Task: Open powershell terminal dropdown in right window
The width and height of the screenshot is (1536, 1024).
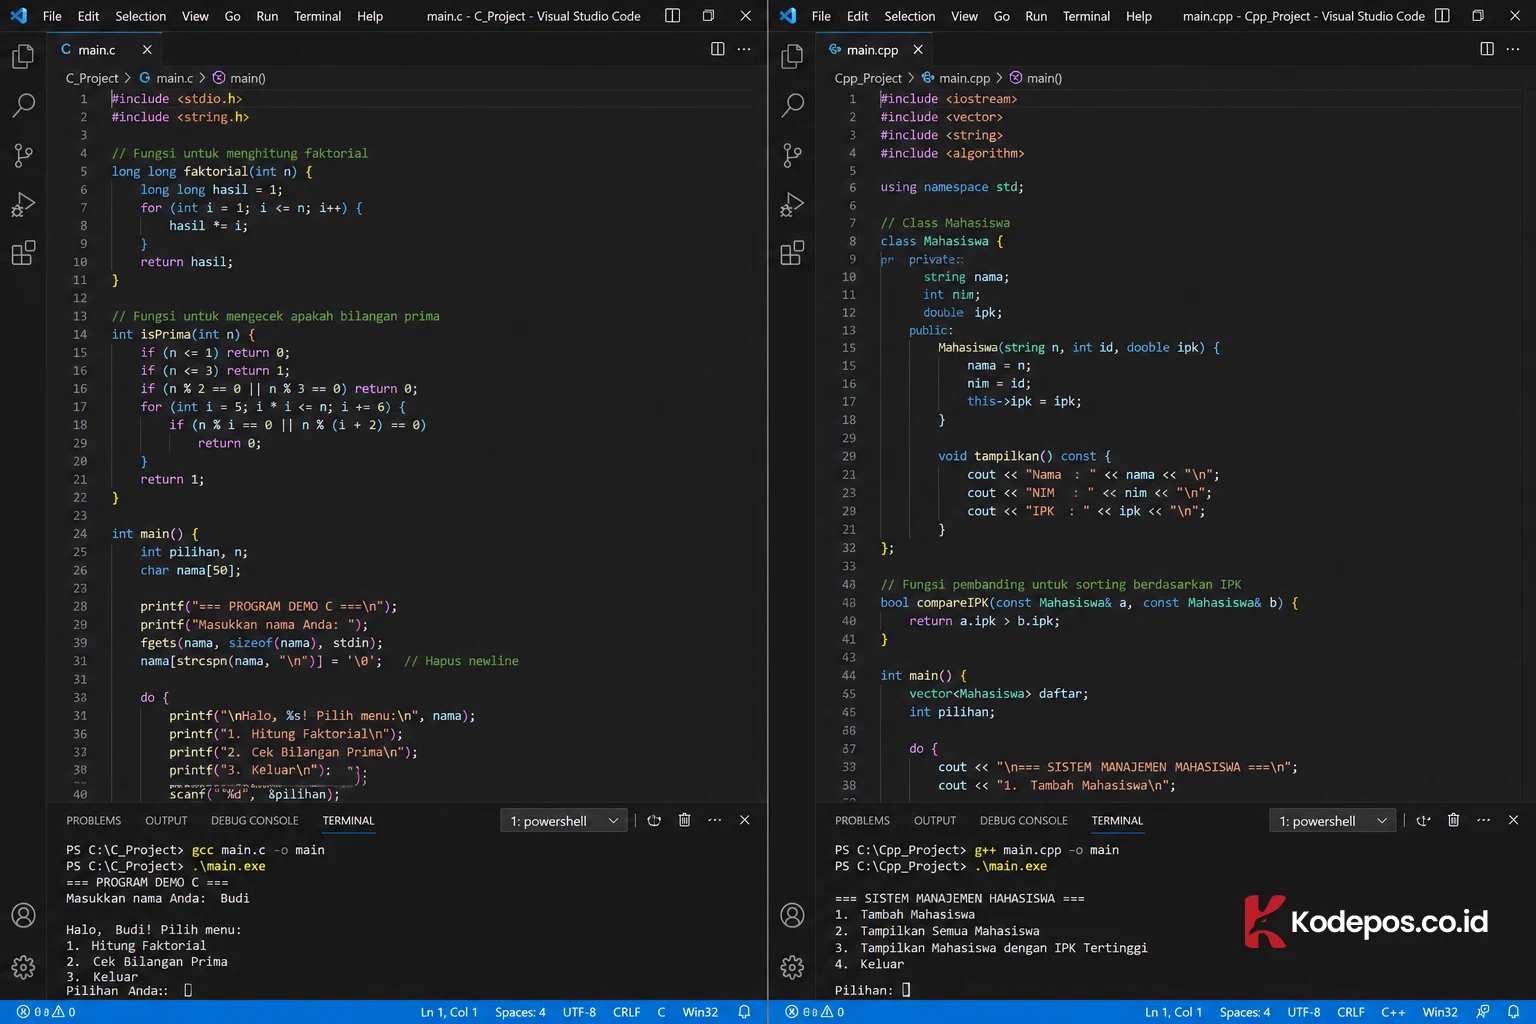Action: pyautogui.click(x=1332, y=821)
